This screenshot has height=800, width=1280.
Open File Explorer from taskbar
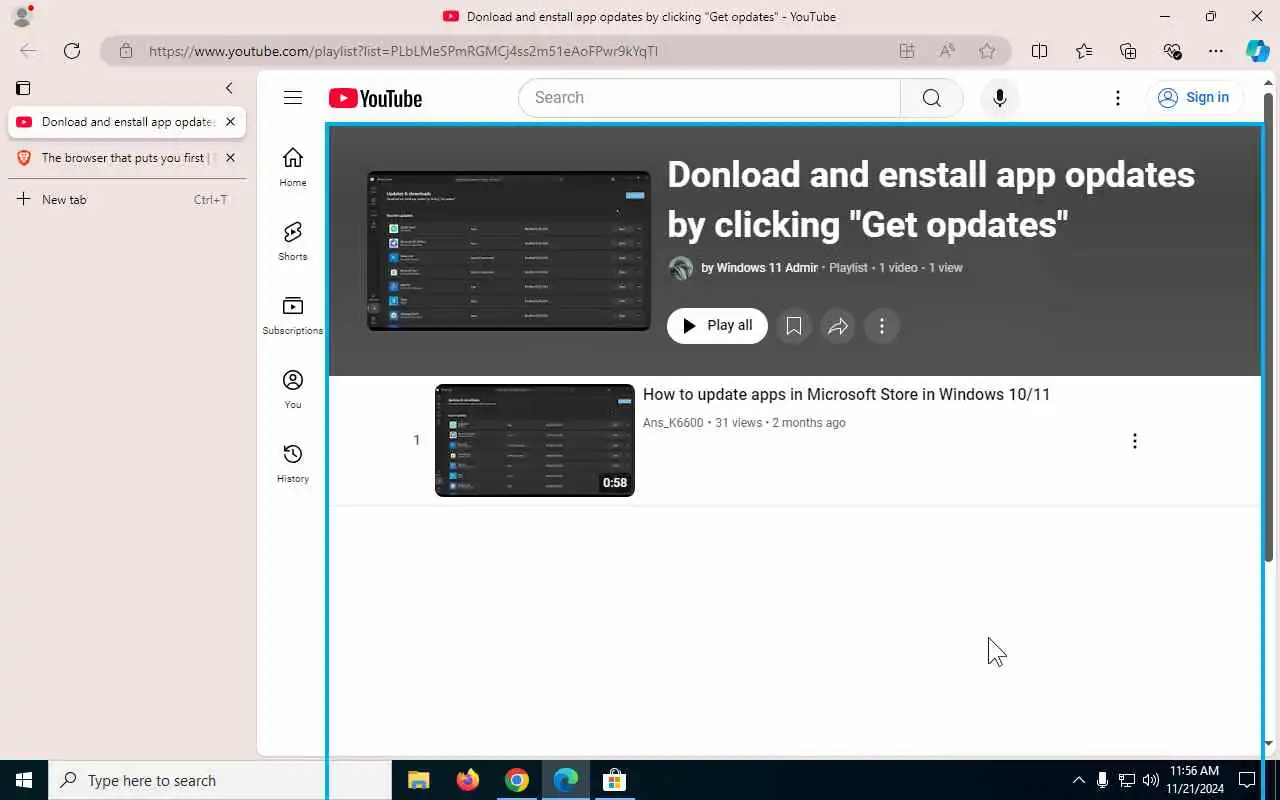click(x=418, y=780)
